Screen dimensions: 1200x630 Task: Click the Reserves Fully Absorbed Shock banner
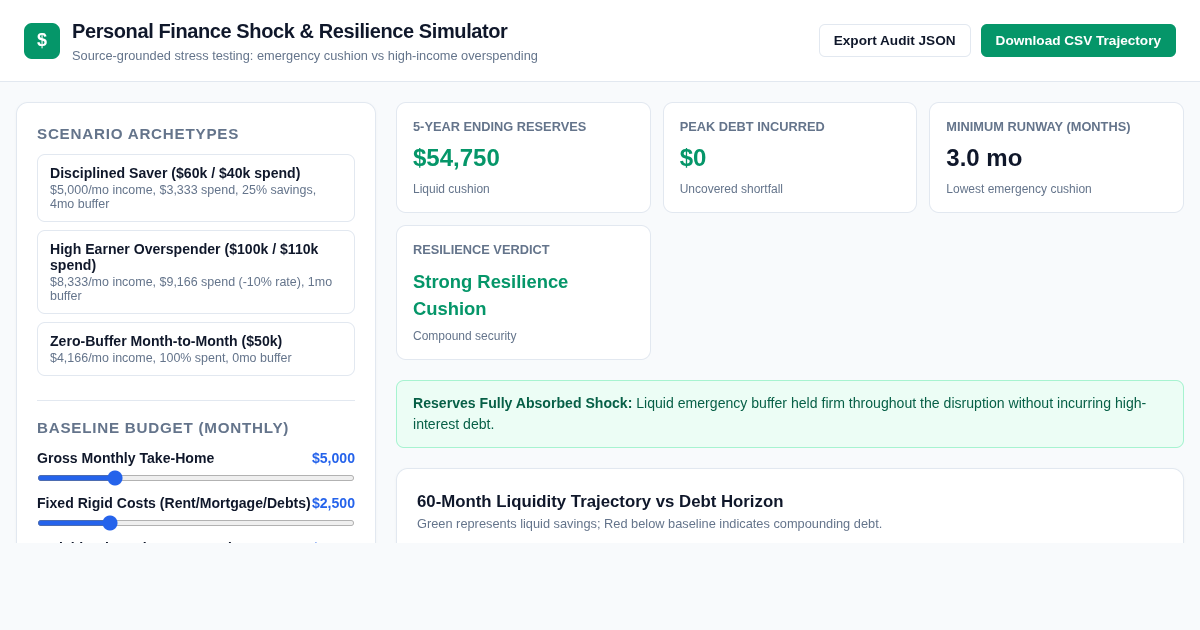[790, 414]
